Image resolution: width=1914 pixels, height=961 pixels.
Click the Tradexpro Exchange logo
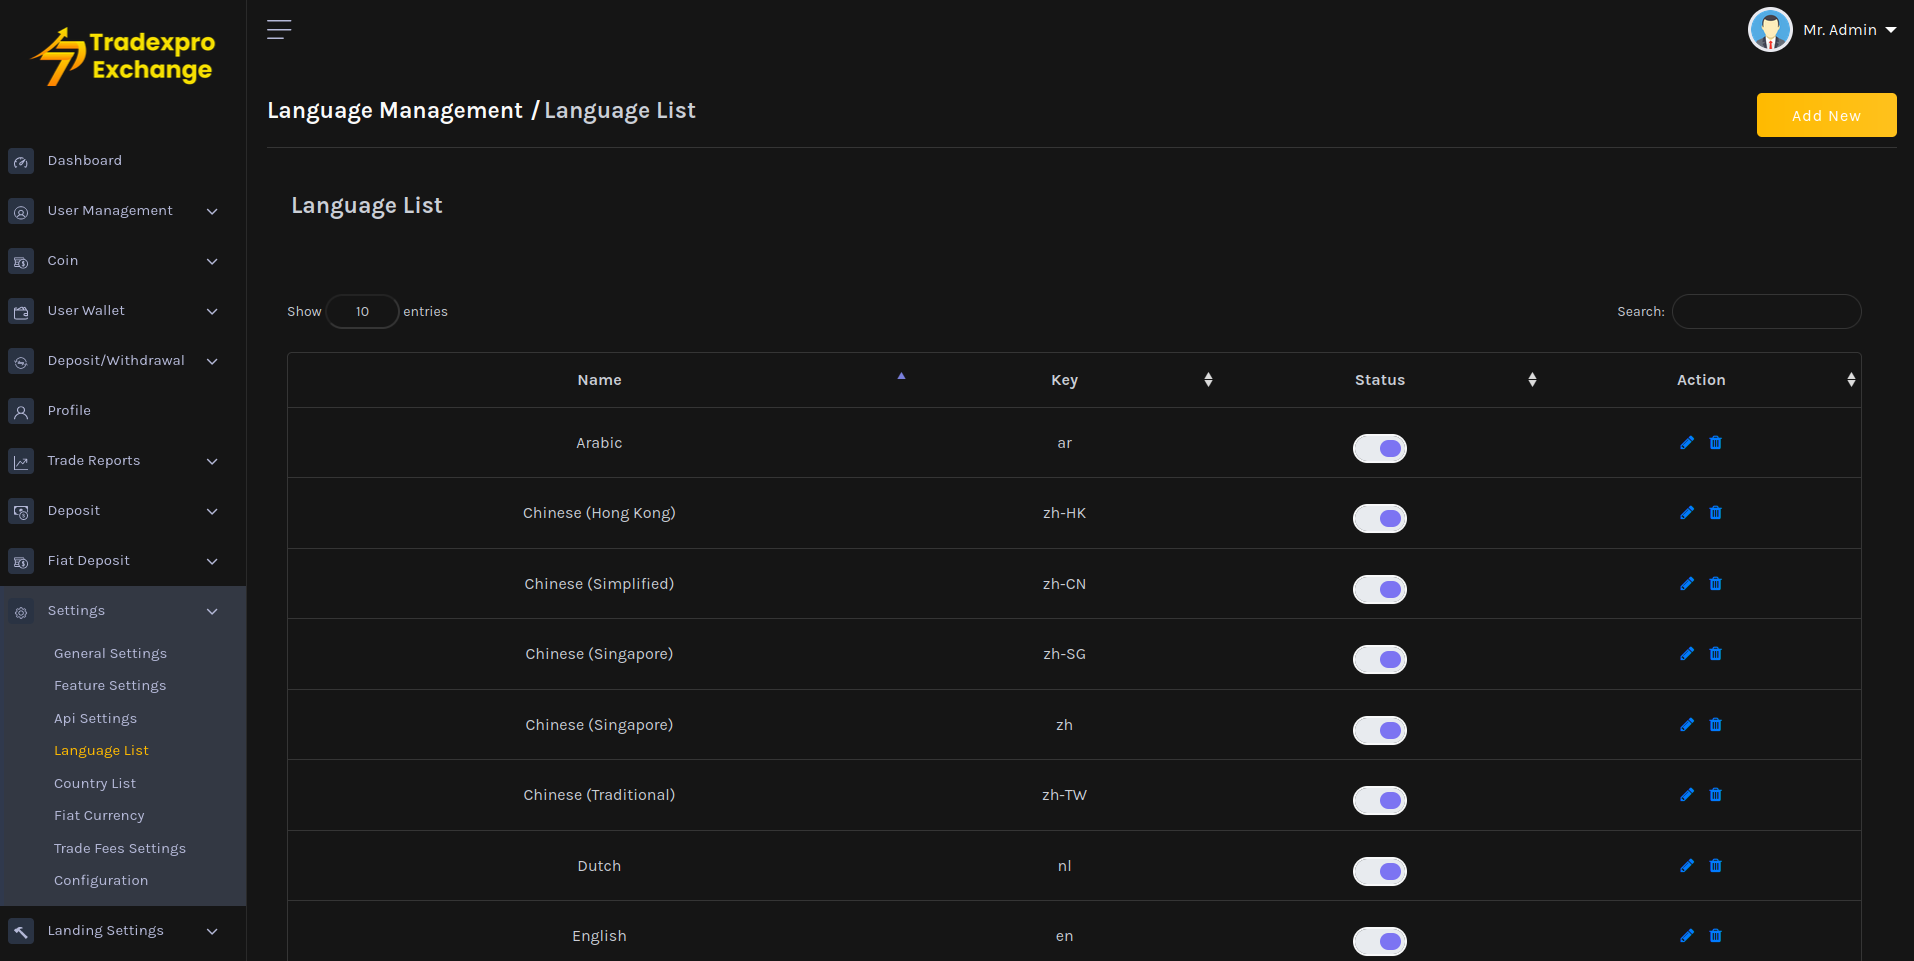pyautogui.click(x=124, y=57)
